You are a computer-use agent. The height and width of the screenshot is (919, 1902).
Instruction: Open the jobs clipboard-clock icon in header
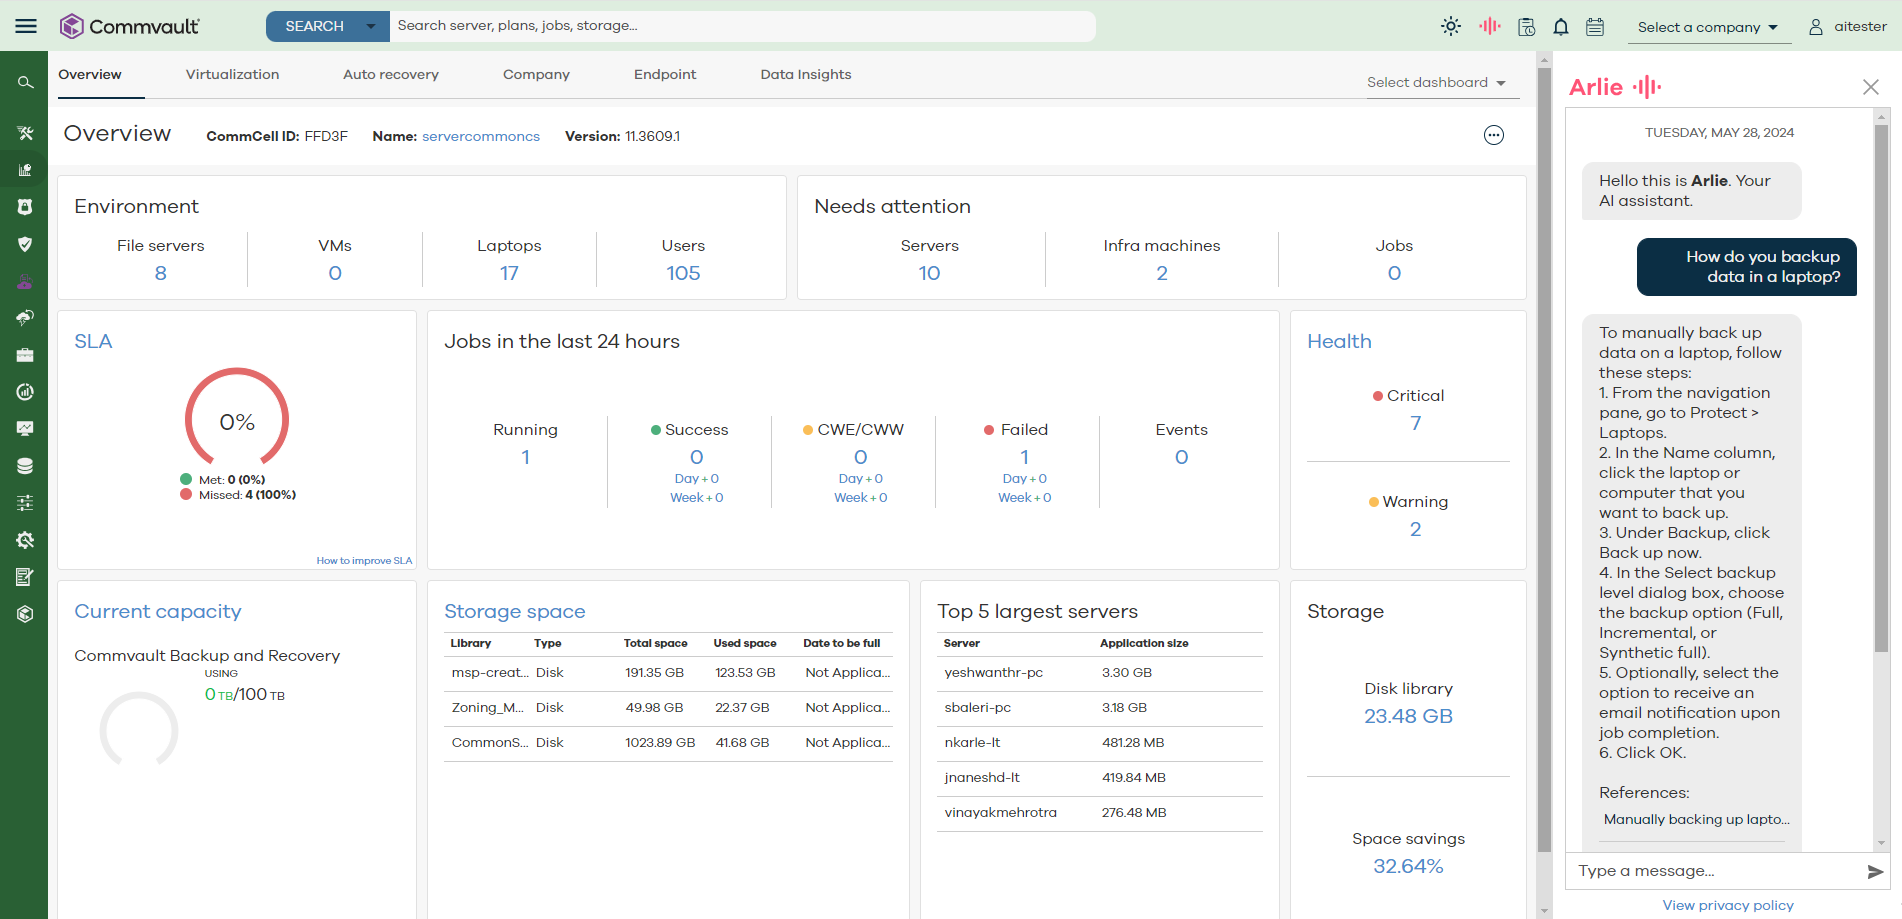[1526, 27]
